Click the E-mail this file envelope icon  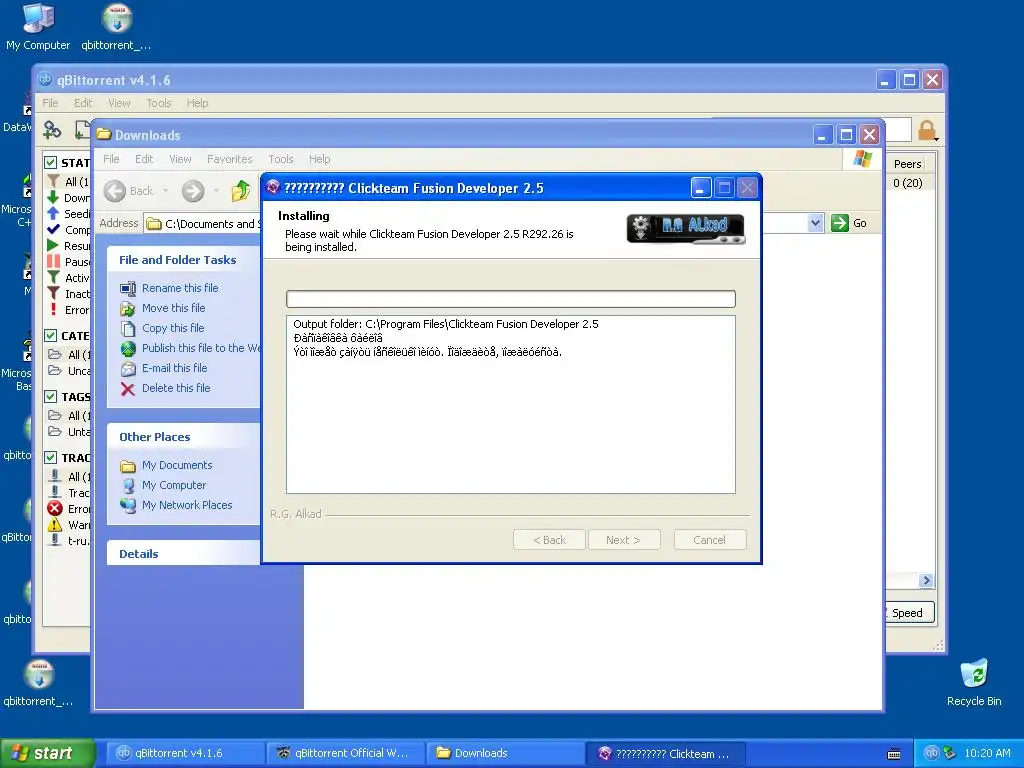click(128, 368)
